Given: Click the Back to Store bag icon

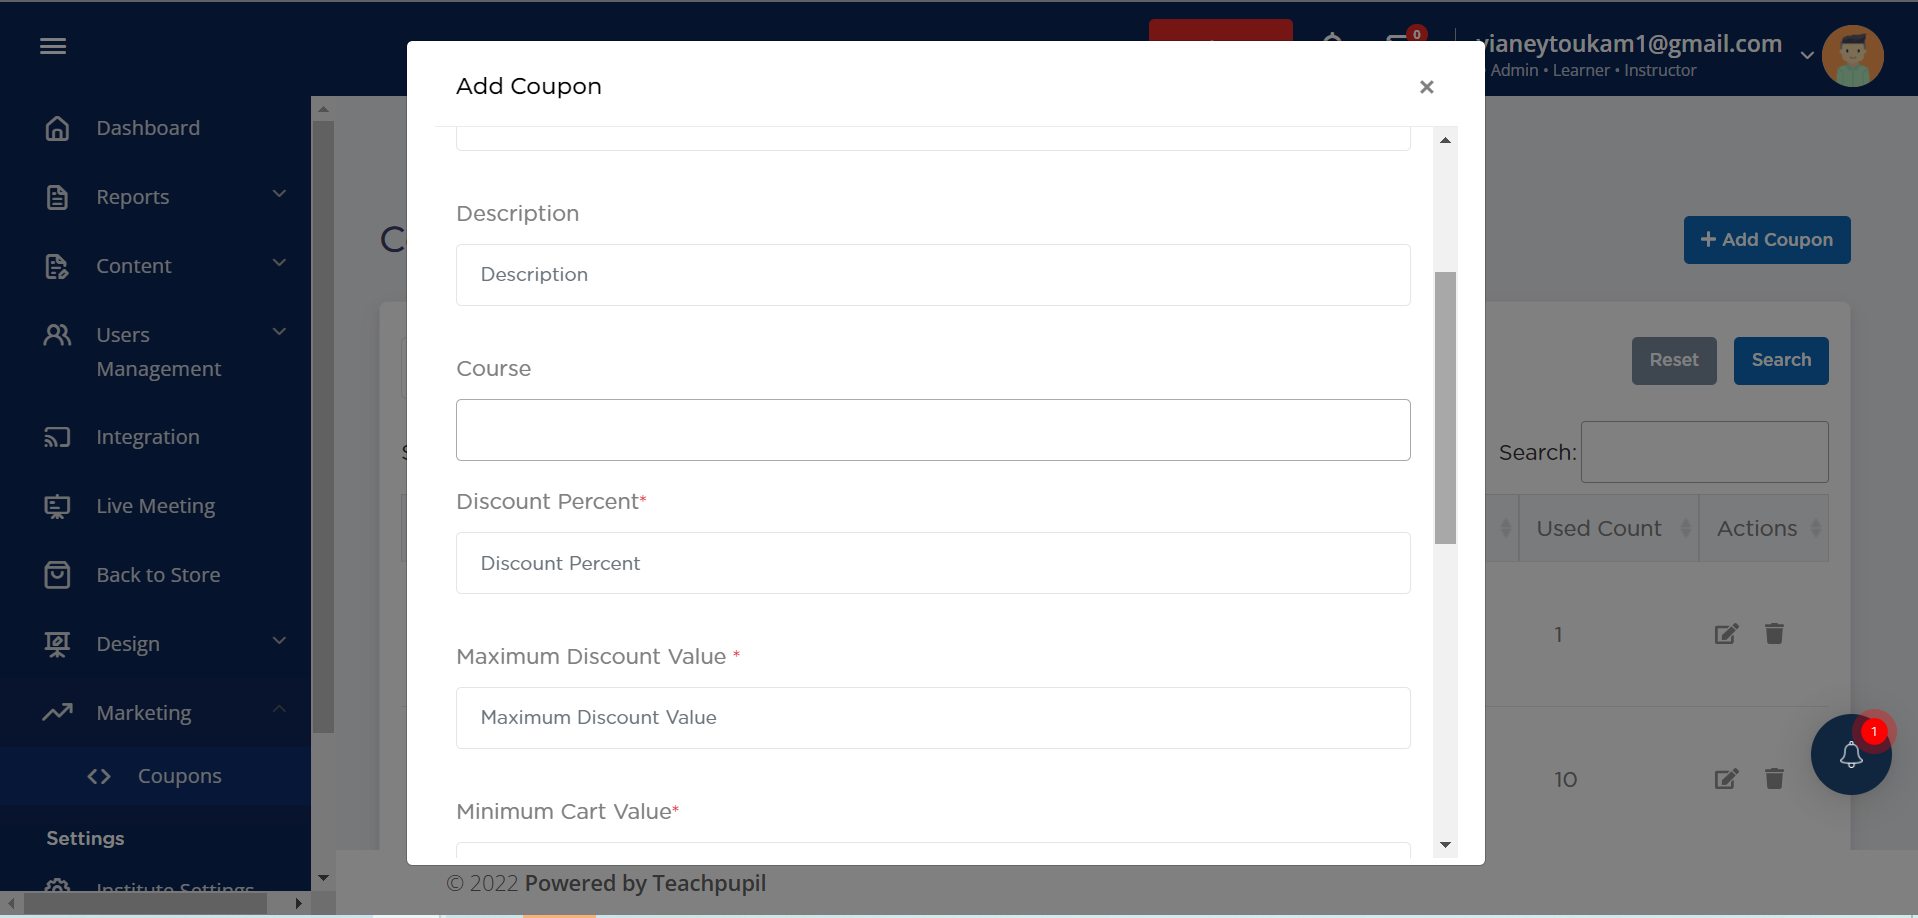Looking at the screenshot, I should pos(58,575).
